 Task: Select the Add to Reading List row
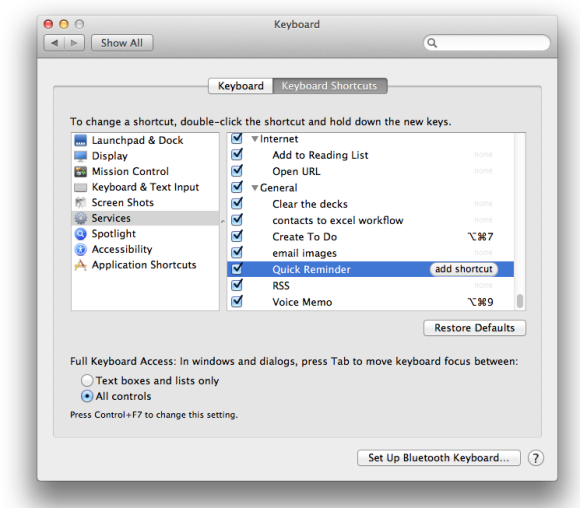point(370,155)
